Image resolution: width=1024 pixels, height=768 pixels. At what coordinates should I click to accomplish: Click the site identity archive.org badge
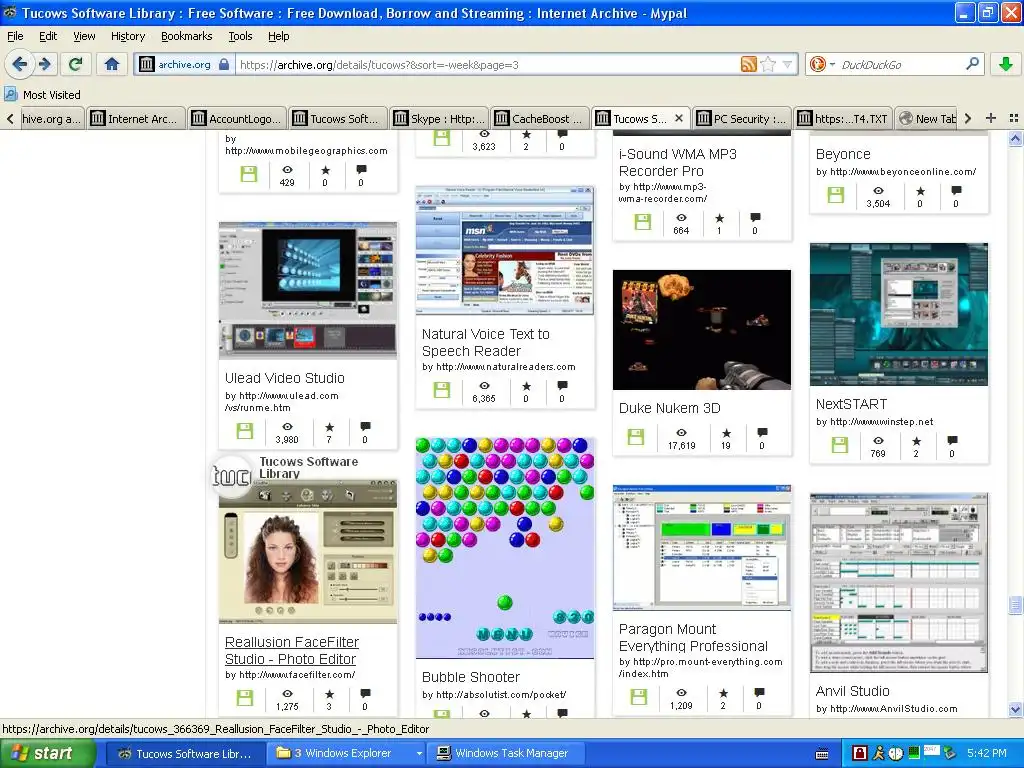[x=184, y=64]
